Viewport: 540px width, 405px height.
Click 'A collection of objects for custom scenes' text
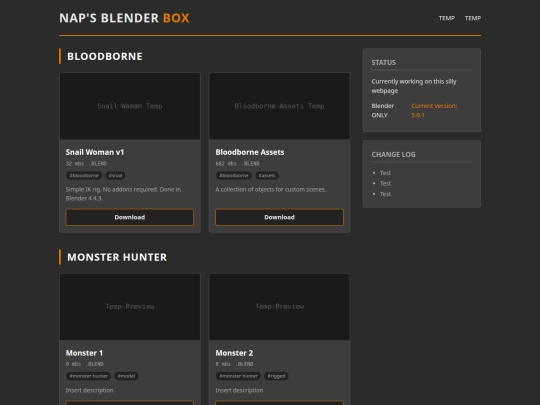(x=271, y=189)
